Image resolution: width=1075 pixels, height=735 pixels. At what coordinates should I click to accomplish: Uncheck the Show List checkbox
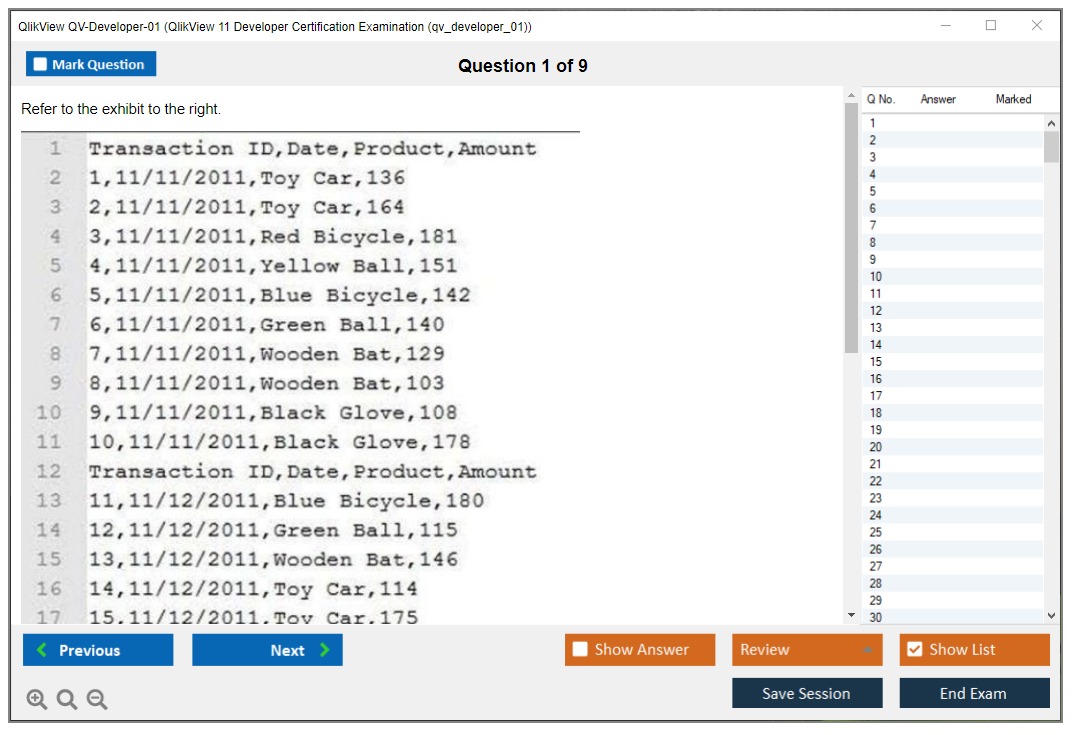914,650
